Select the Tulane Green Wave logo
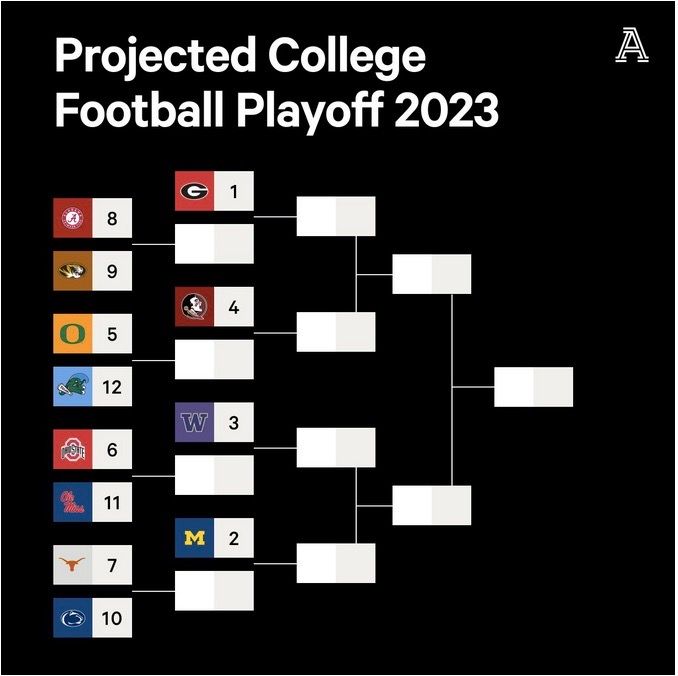Image resolution: width=678 pixels, height=676 pixels. [x=73, y=387]
